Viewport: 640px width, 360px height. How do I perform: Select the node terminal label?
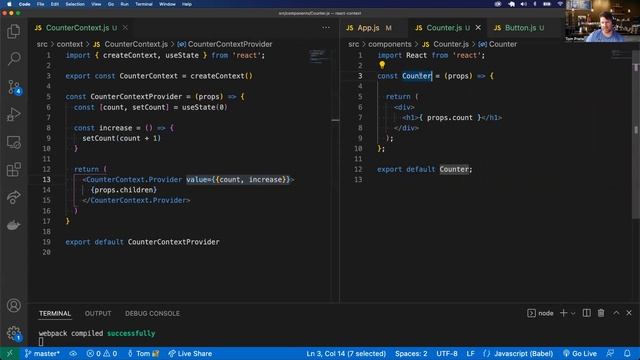point(540,313)
